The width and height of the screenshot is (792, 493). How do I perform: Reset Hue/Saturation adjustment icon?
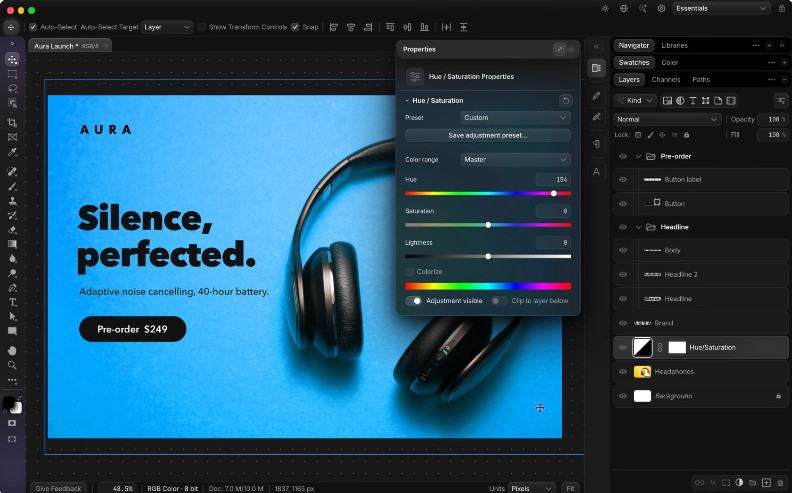click(566, 101)
